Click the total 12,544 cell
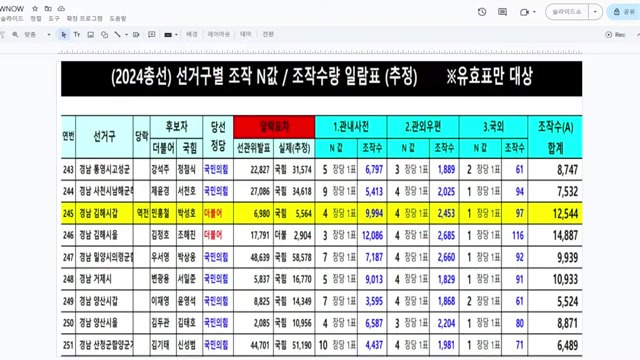 pos(555,213)
